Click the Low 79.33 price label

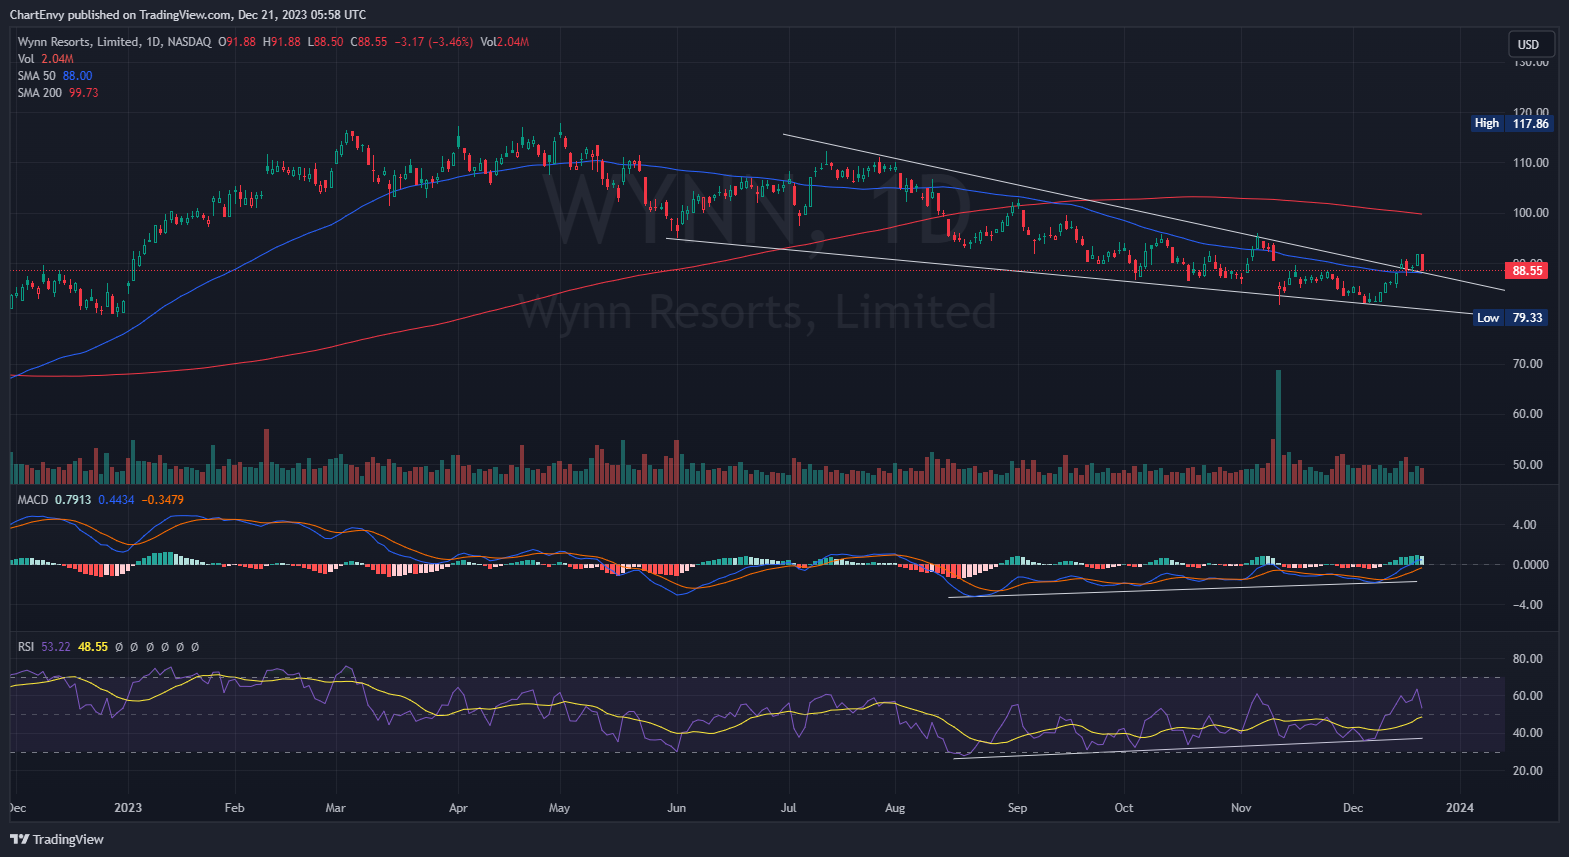1510,318
